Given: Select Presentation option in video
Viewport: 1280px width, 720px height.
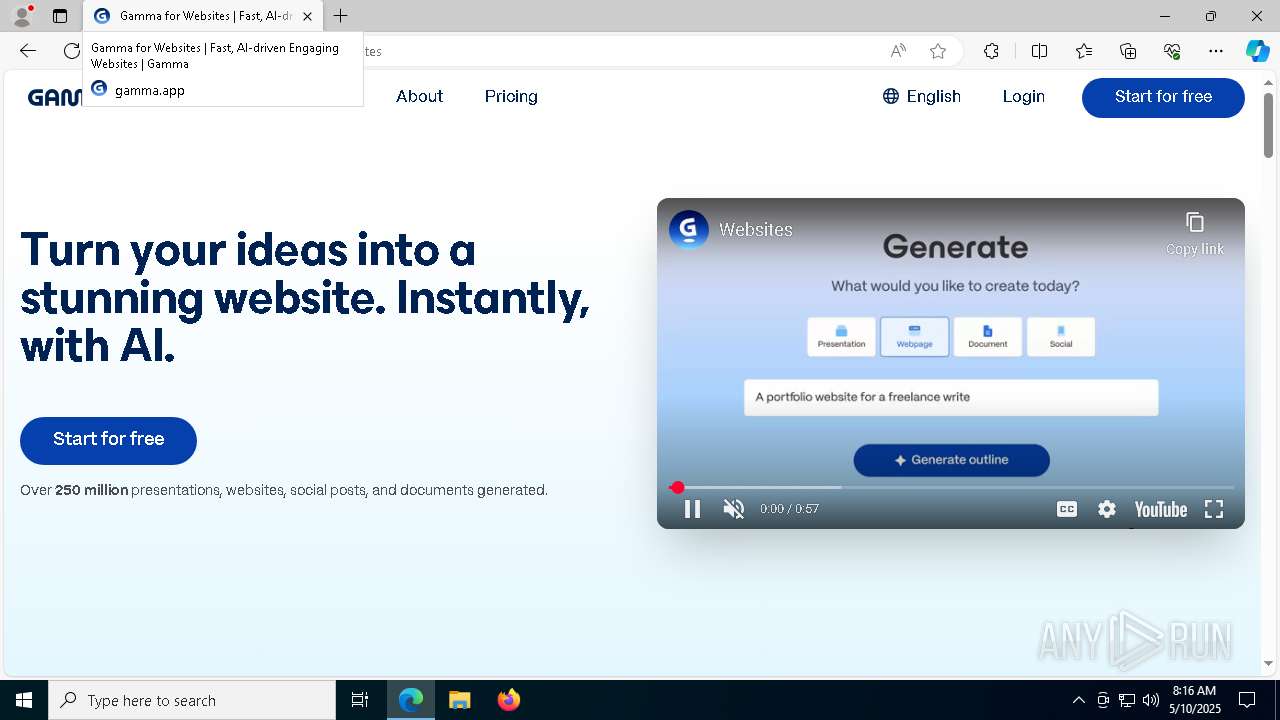Looking at the screenshot, I should 841,337.
